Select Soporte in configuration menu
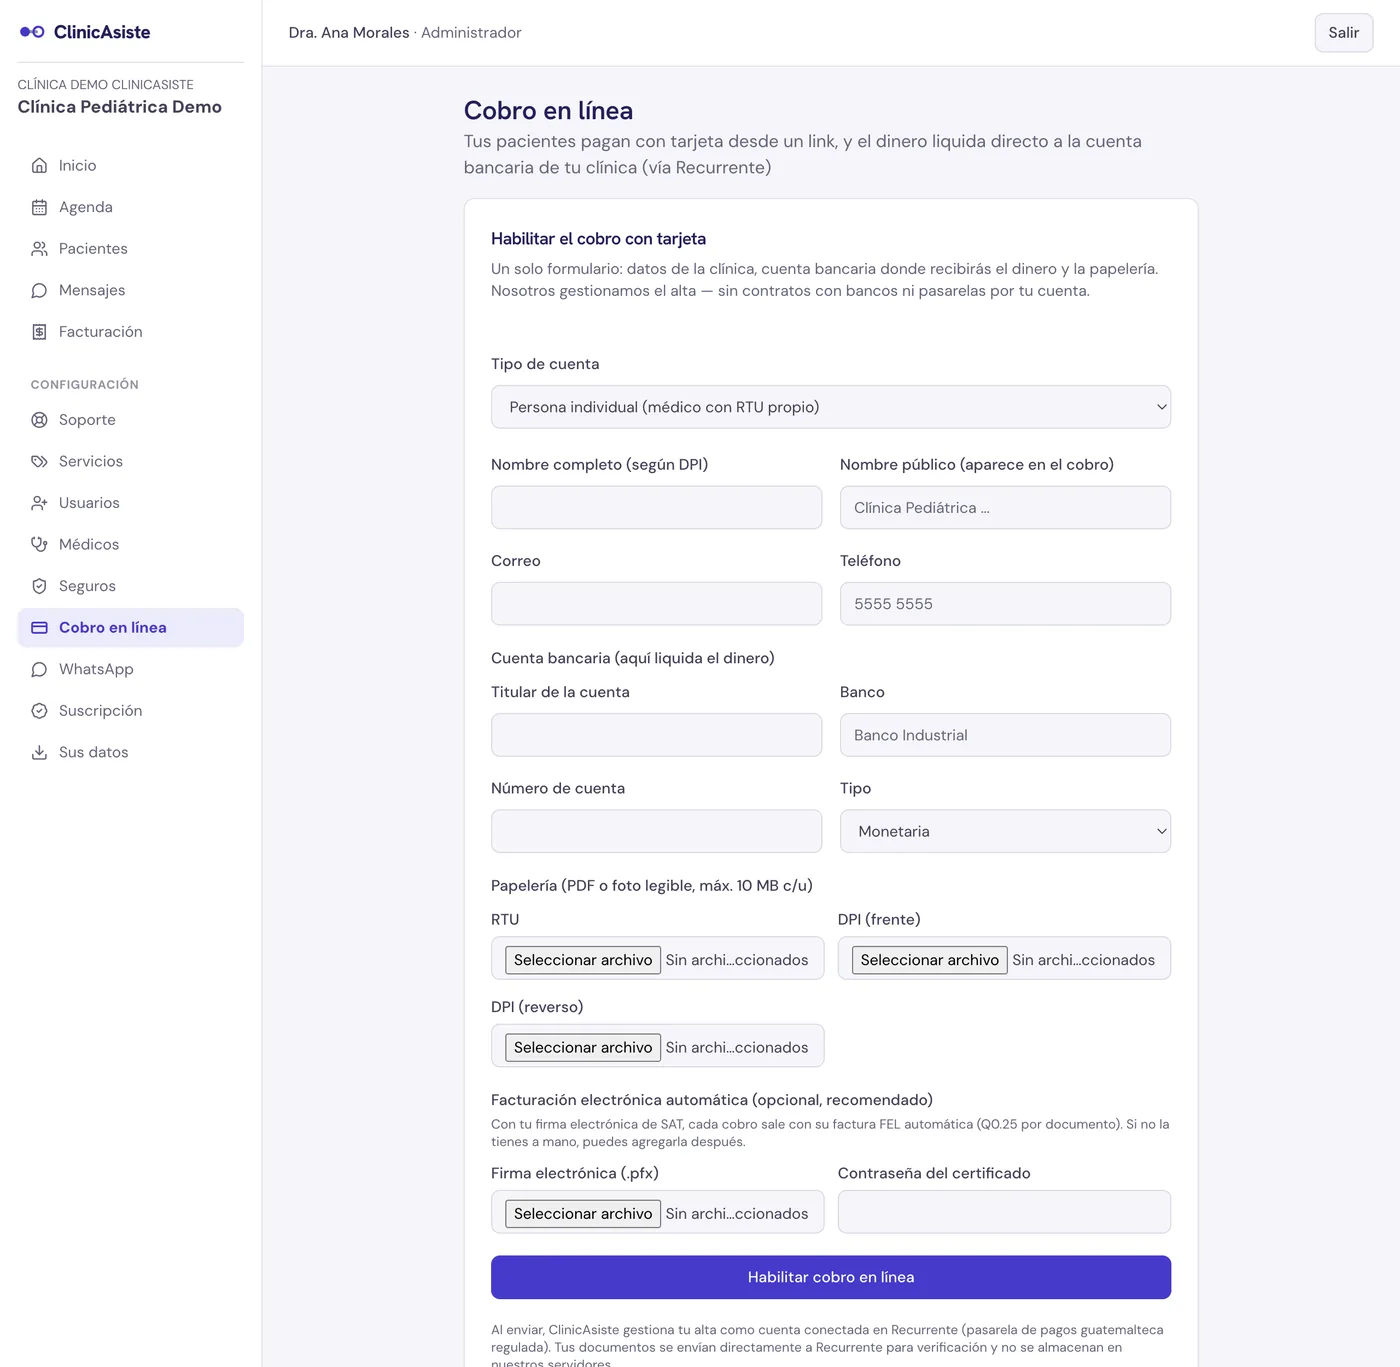This screenshot has width=1400, height=1367. tap(131, 420)
